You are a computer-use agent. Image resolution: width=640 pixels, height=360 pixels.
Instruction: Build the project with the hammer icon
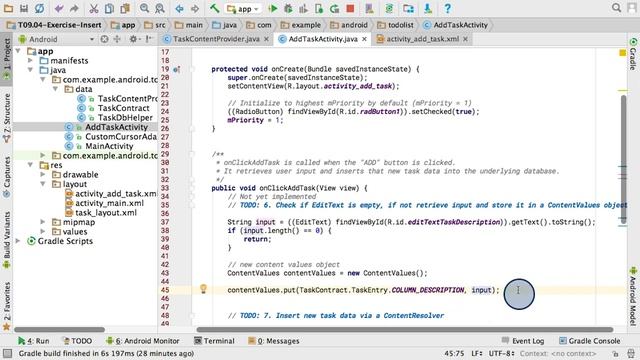214,8
